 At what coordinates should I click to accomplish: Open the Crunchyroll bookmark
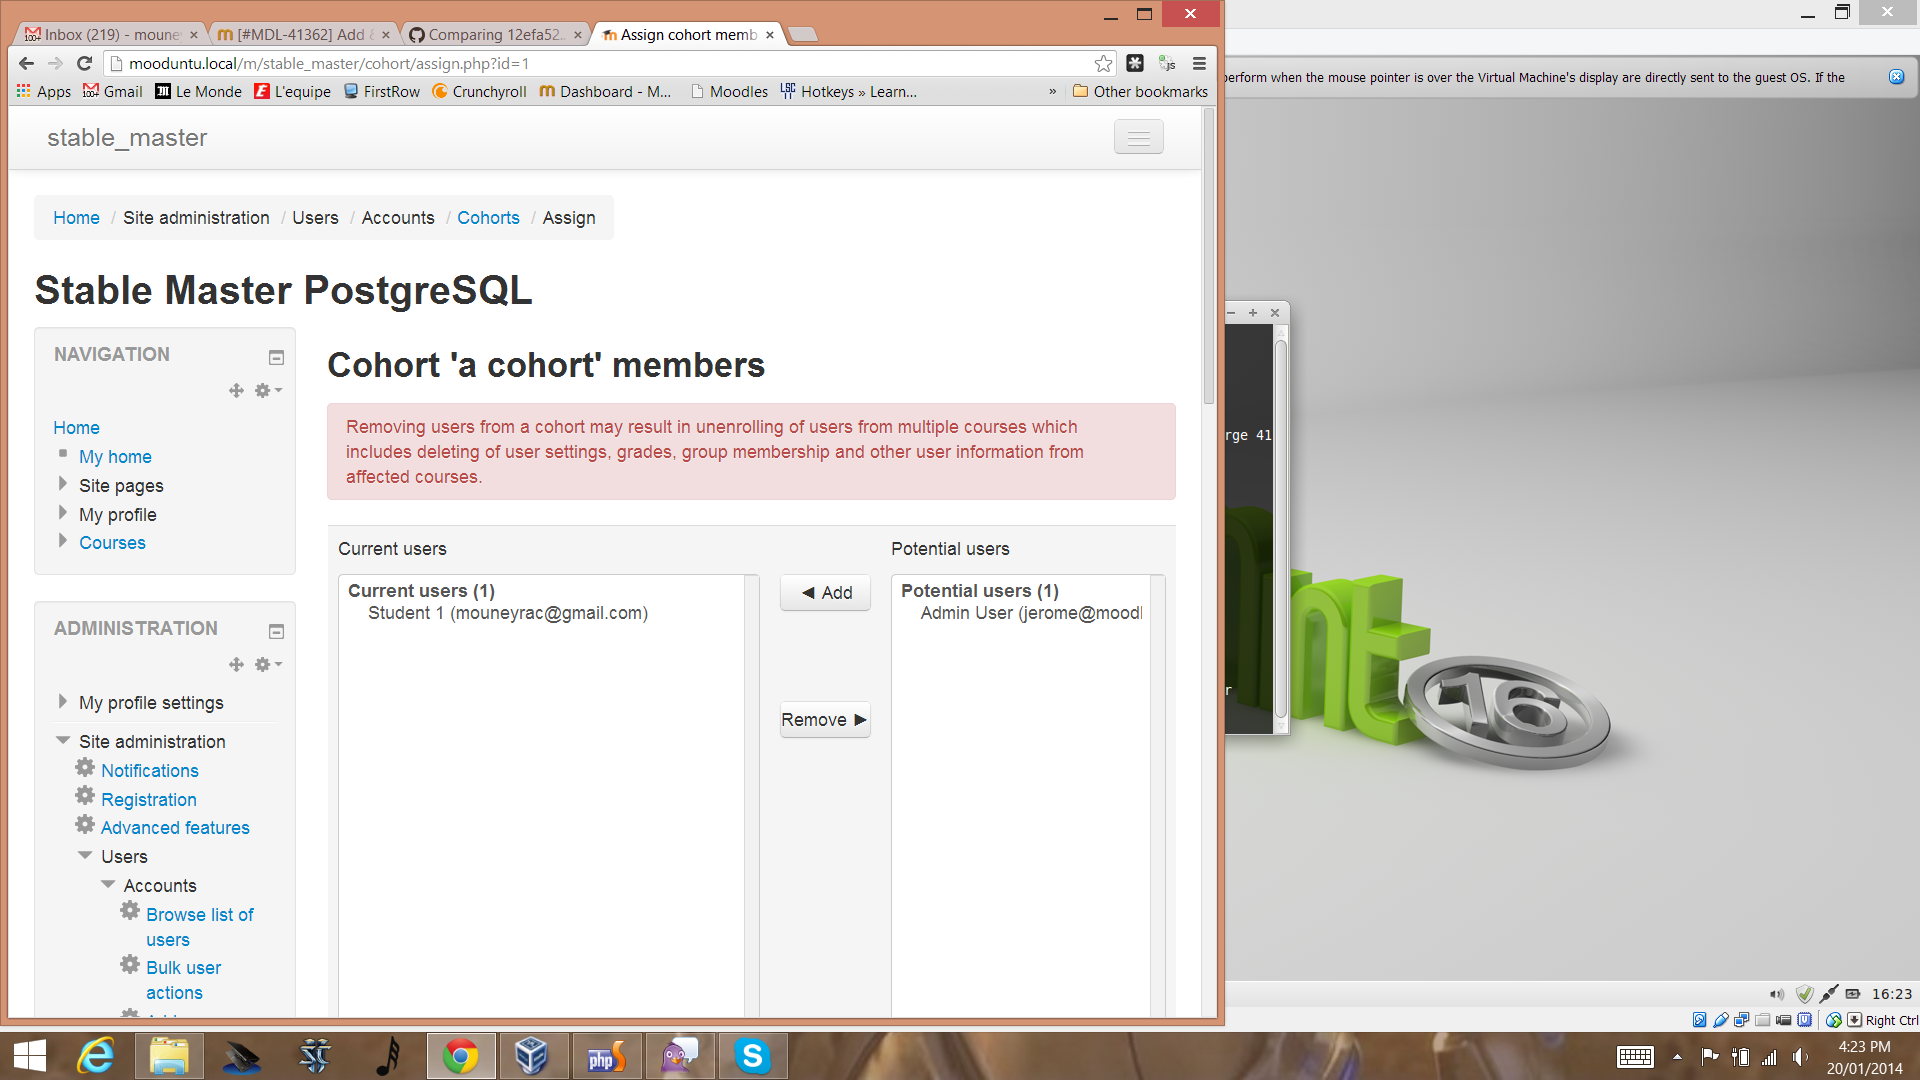point(479,91)
